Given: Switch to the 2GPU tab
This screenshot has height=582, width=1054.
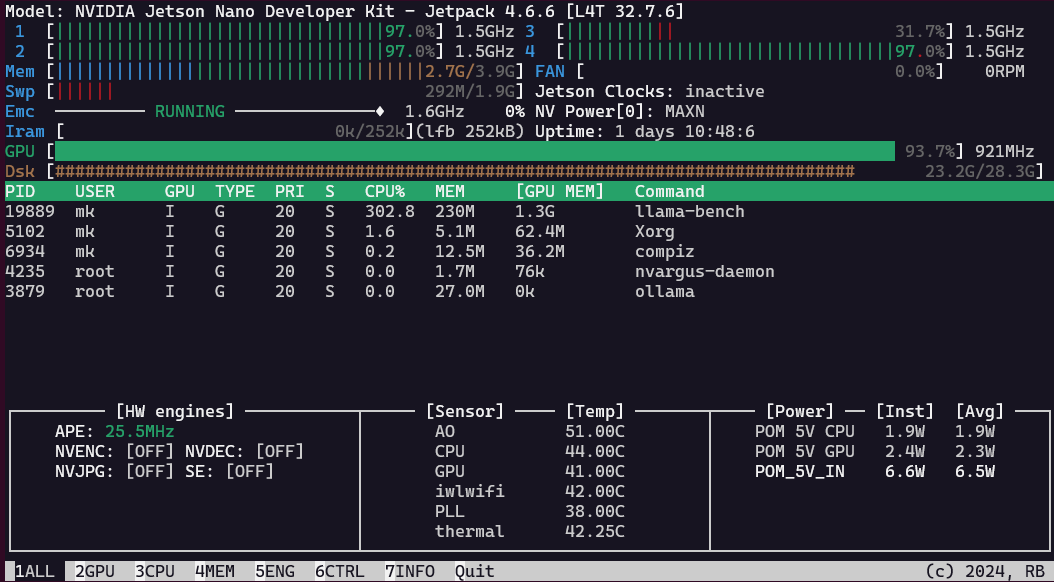Looking at the screenshot, I should [95, 571].
